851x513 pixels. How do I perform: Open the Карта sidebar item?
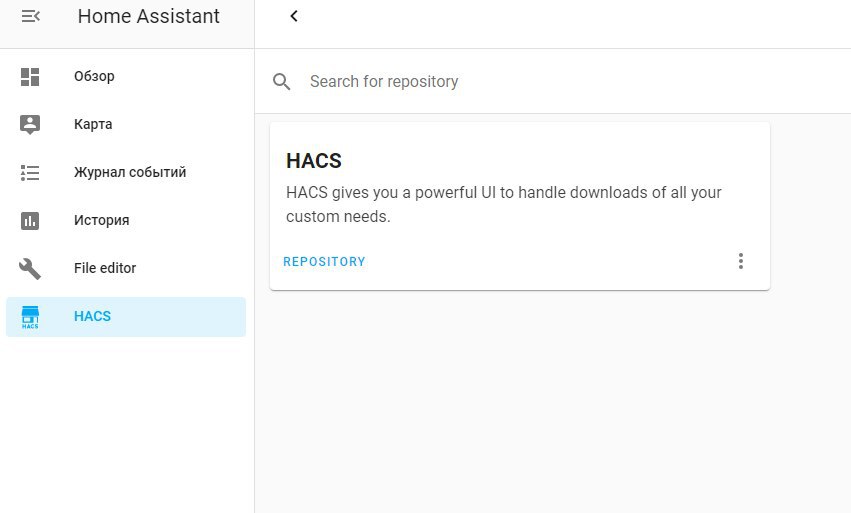pyautogui.click(x=126, y=124)
